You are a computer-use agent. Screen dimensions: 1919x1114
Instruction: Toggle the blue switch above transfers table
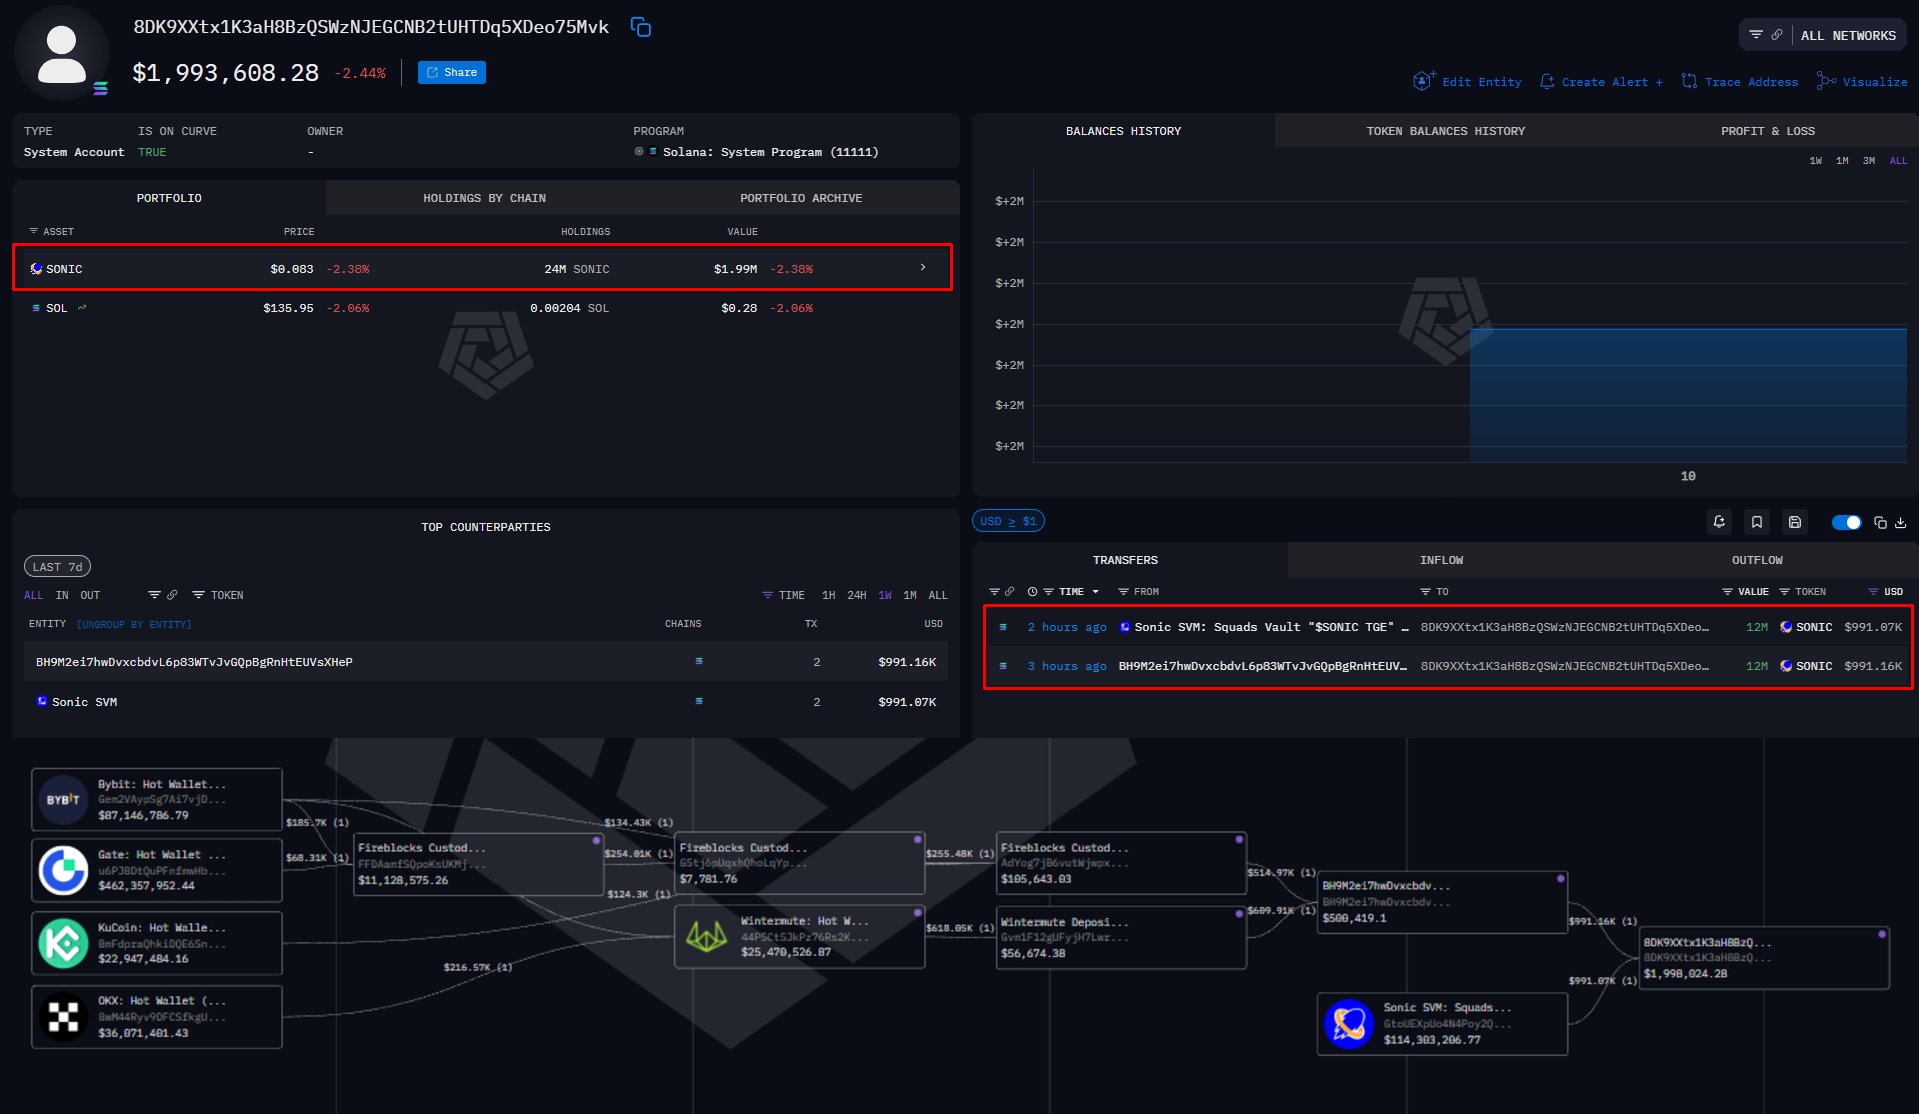click(1846, 522)
